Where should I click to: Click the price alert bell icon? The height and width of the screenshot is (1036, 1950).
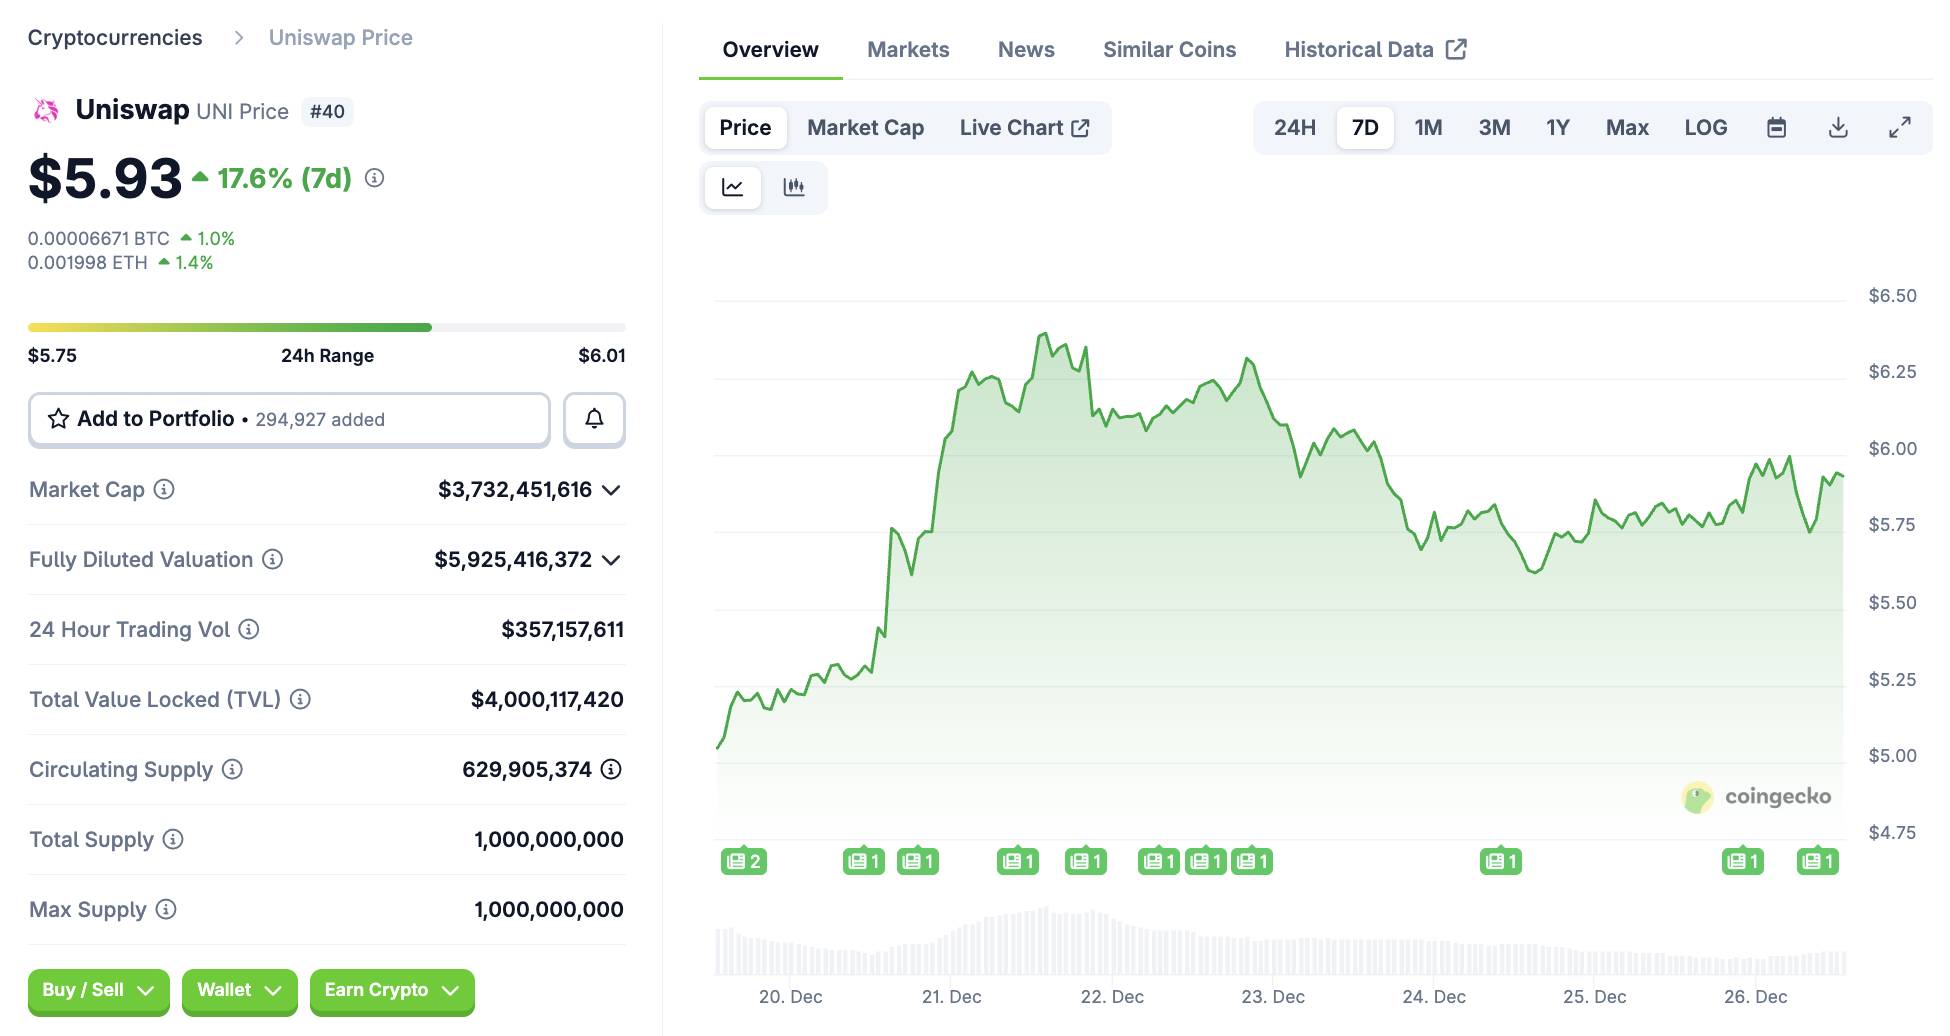tap(594, 419)
